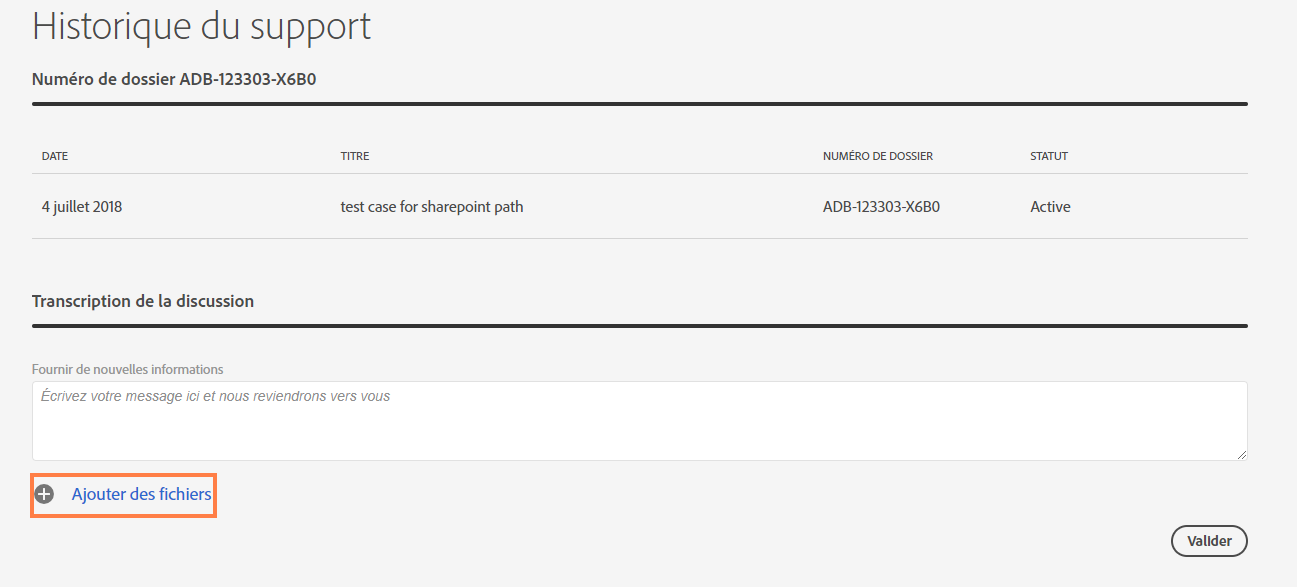
Task: Click the plus icon beside Ajouter des fichiers
Action: [44, 494]
